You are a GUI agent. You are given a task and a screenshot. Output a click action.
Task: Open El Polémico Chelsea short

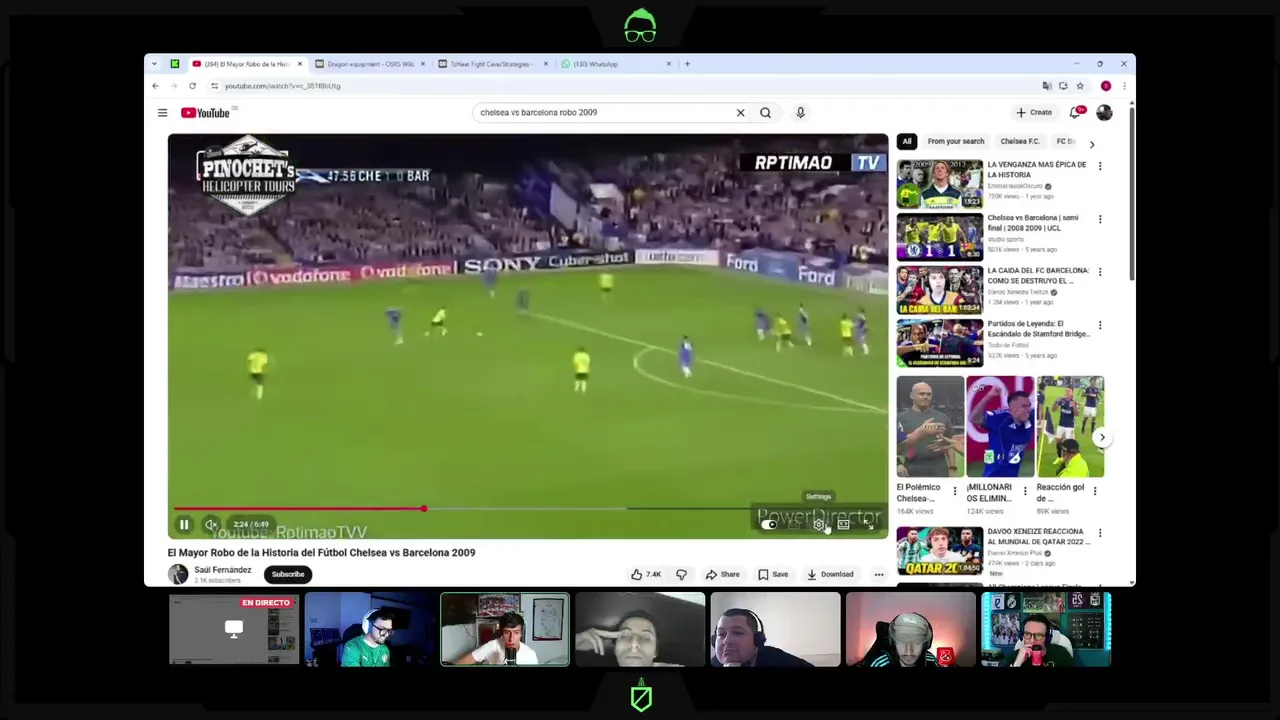click(930, 427)
